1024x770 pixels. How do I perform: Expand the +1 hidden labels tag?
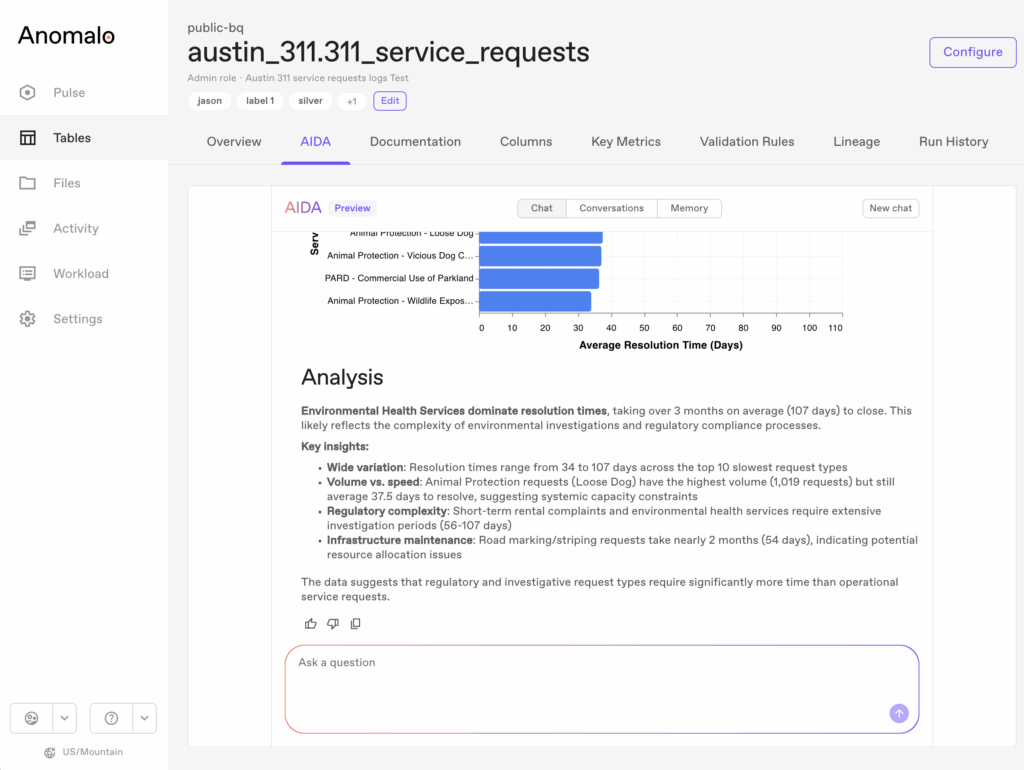pos(351,101)
